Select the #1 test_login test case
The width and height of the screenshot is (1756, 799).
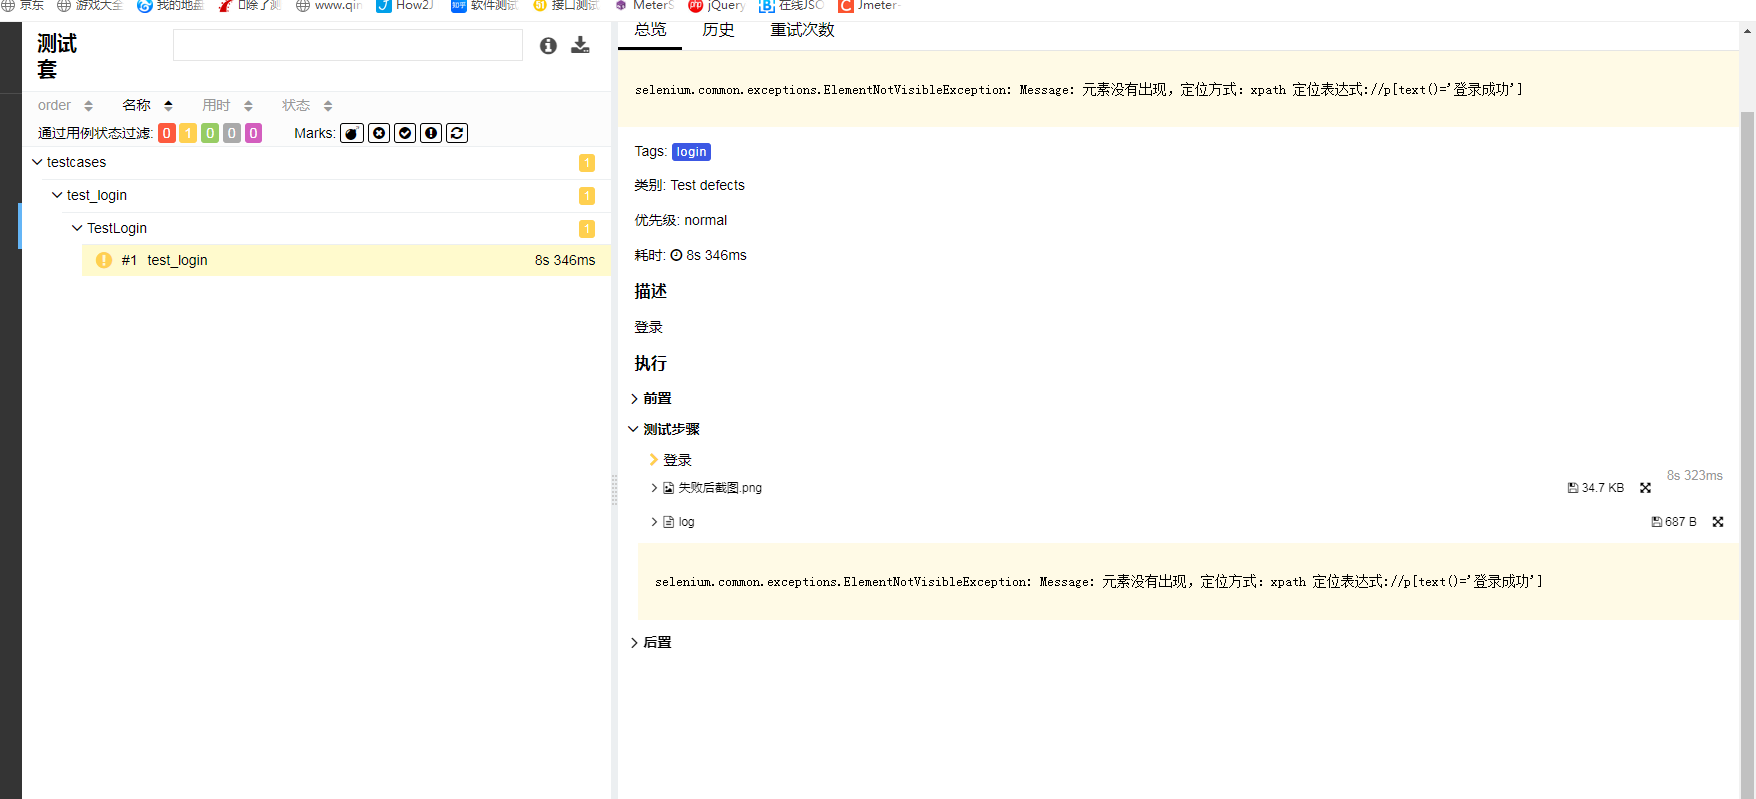(346, 260)
